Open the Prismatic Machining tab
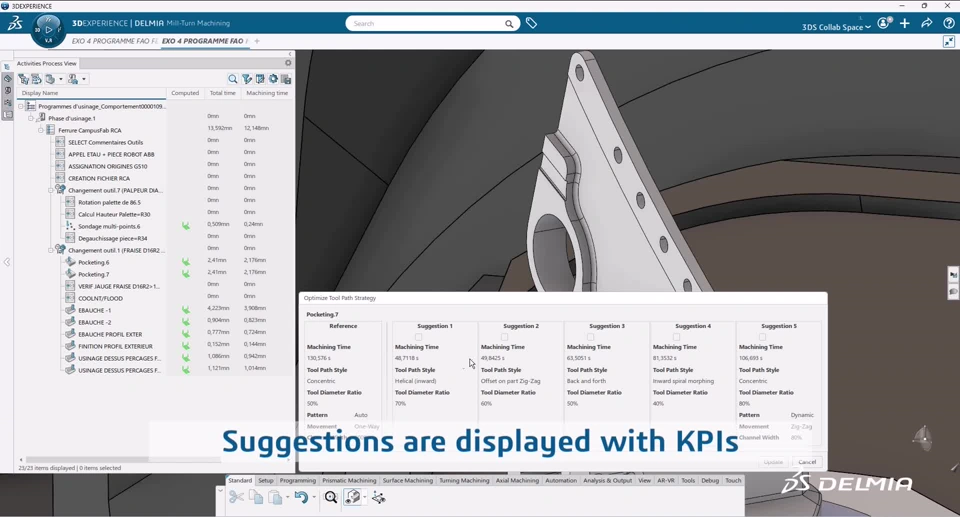960x517 pixels. coord(349,481)
